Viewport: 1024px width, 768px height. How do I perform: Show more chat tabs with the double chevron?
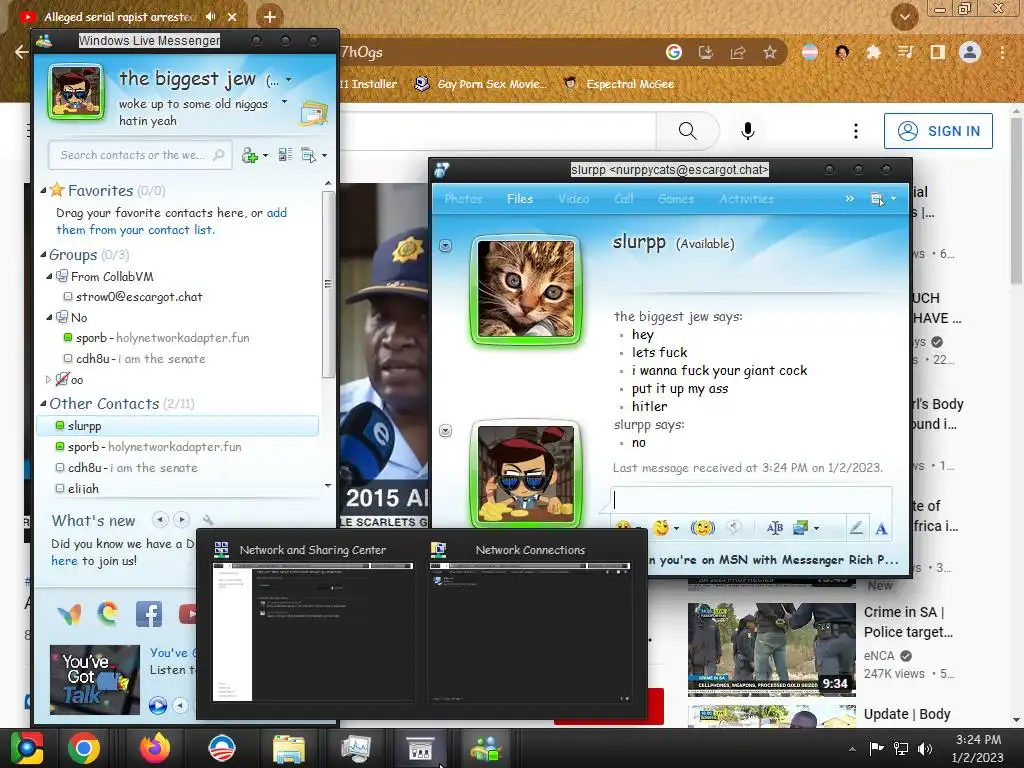coord(850,199)
